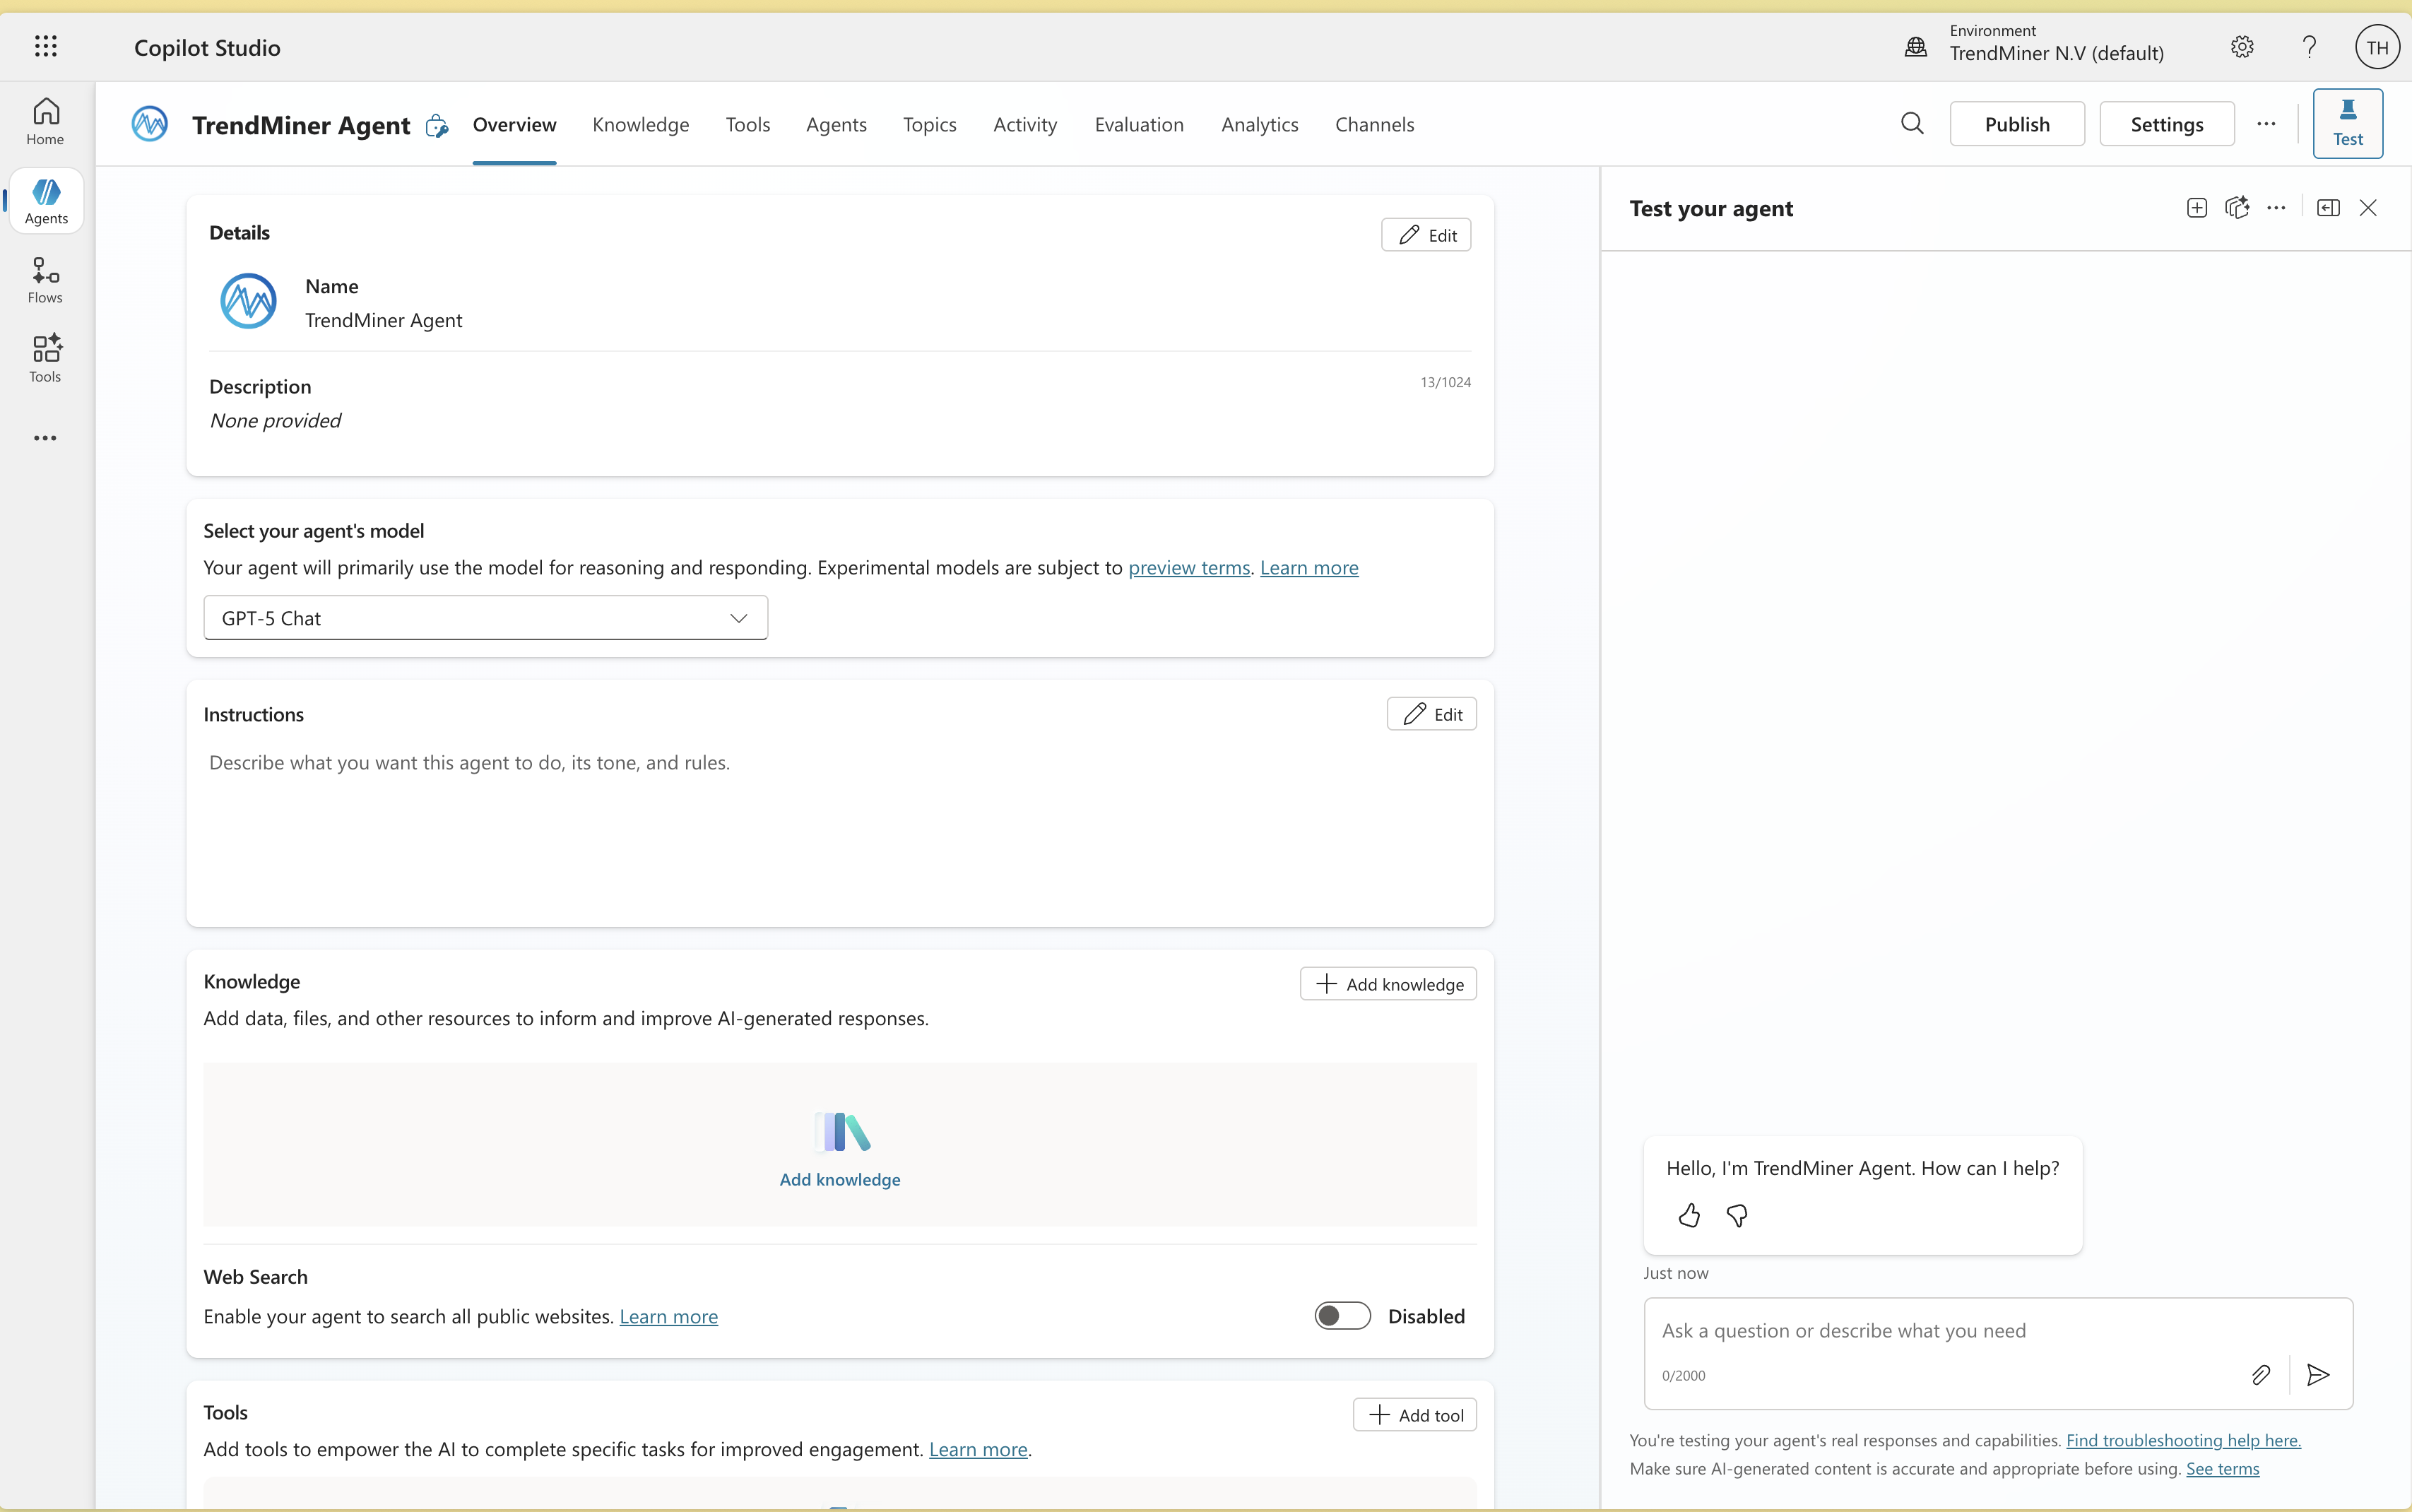Open the app launcher grid icon
Screen dimensions: 2412x1512
pos(46,46)
